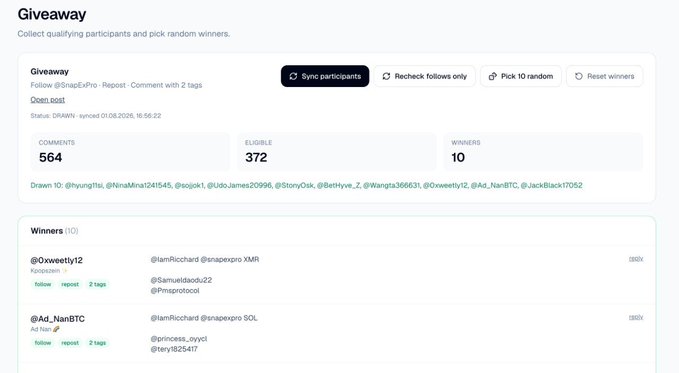The width and height of the screenshot is (679, 373).
Task: Click the Drawn 10 winners list text
Action: pos(306,185)
